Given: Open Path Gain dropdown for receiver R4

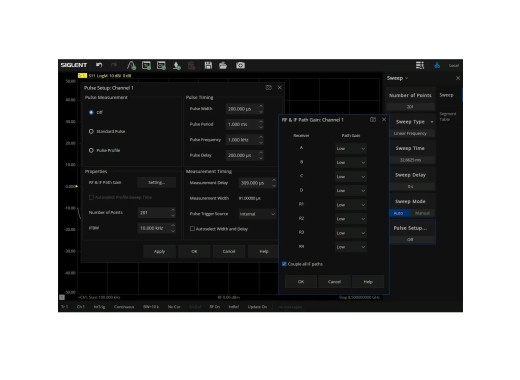Looking at the screenshot, I should [351, 247].
